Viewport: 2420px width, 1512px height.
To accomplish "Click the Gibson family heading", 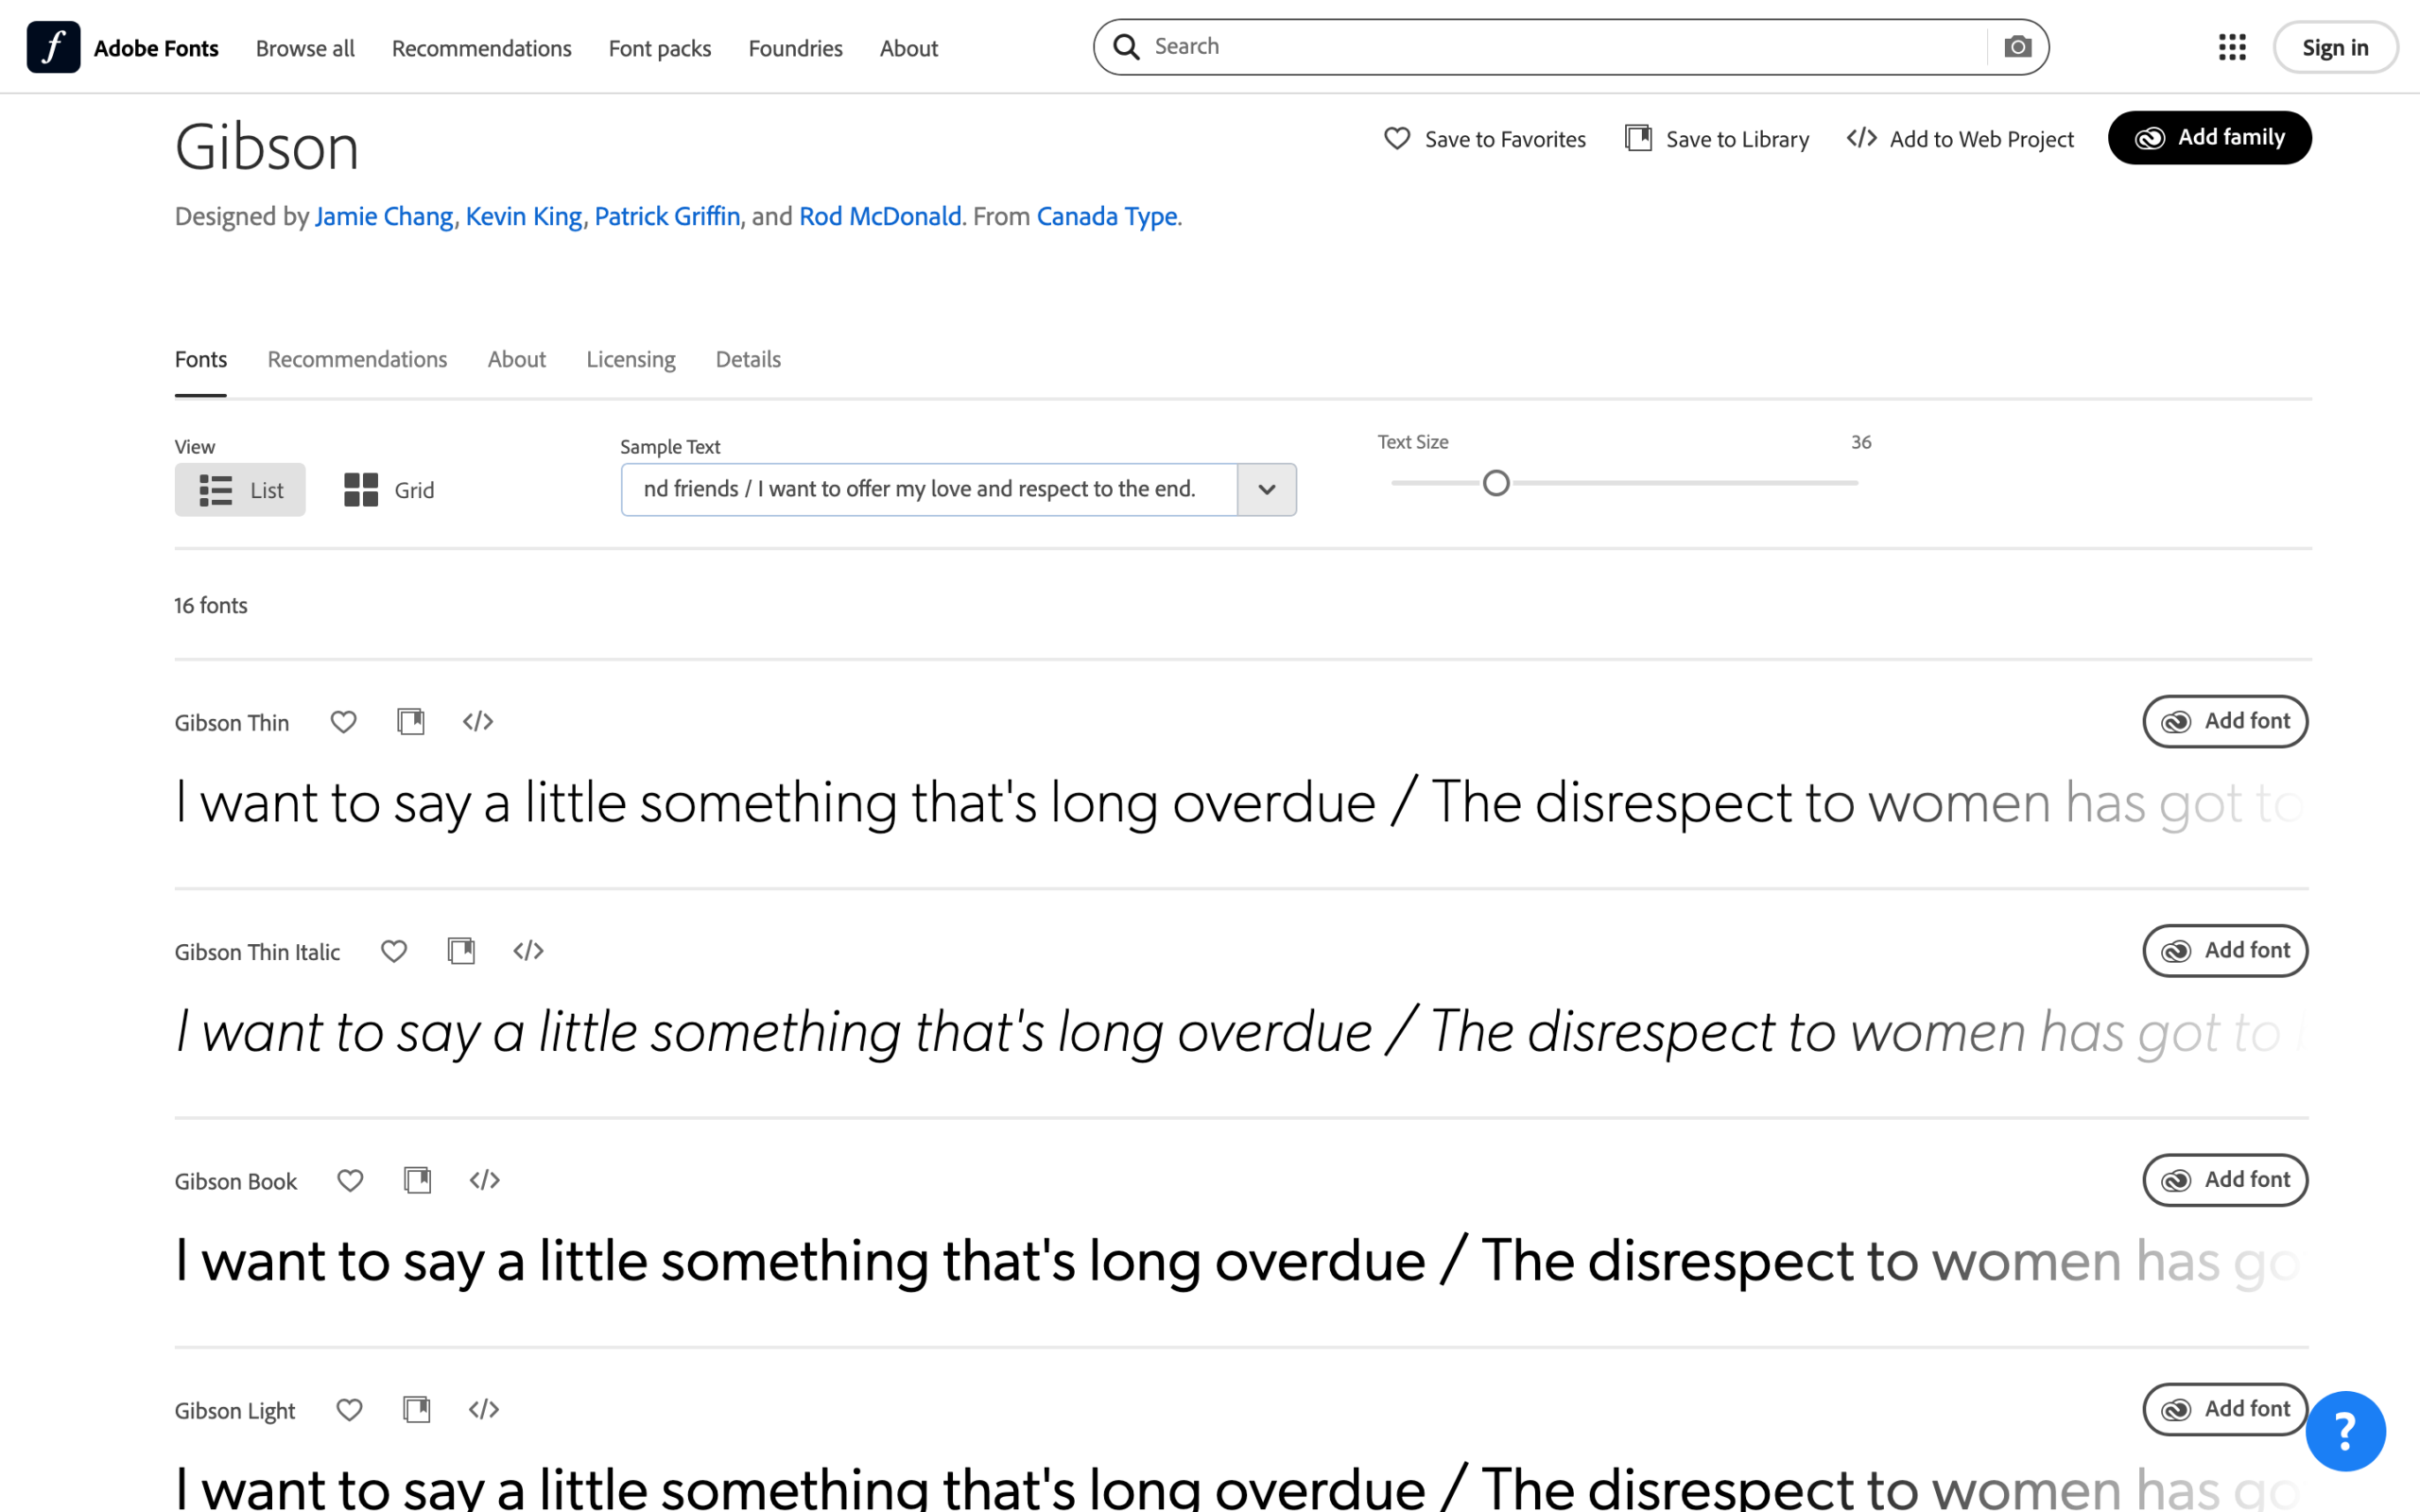I will pos(267,147).
